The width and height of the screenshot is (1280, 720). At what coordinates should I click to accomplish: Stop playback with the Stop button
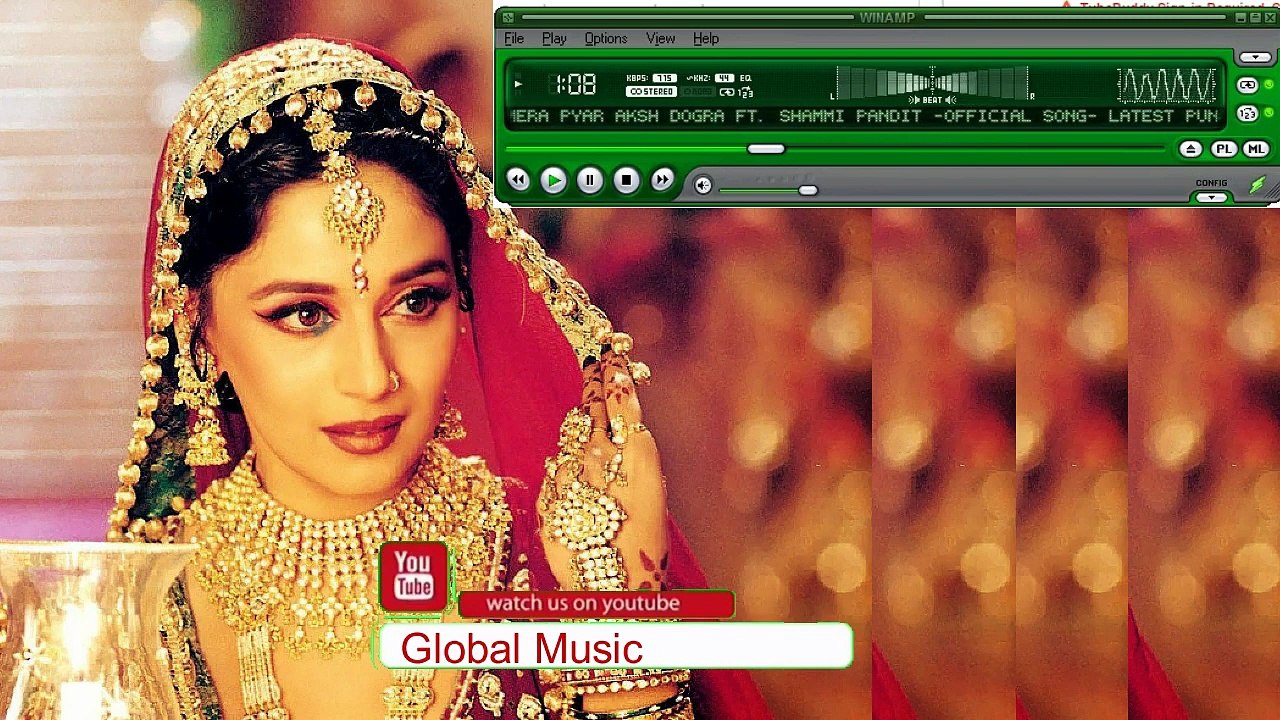tap(626, 180)
